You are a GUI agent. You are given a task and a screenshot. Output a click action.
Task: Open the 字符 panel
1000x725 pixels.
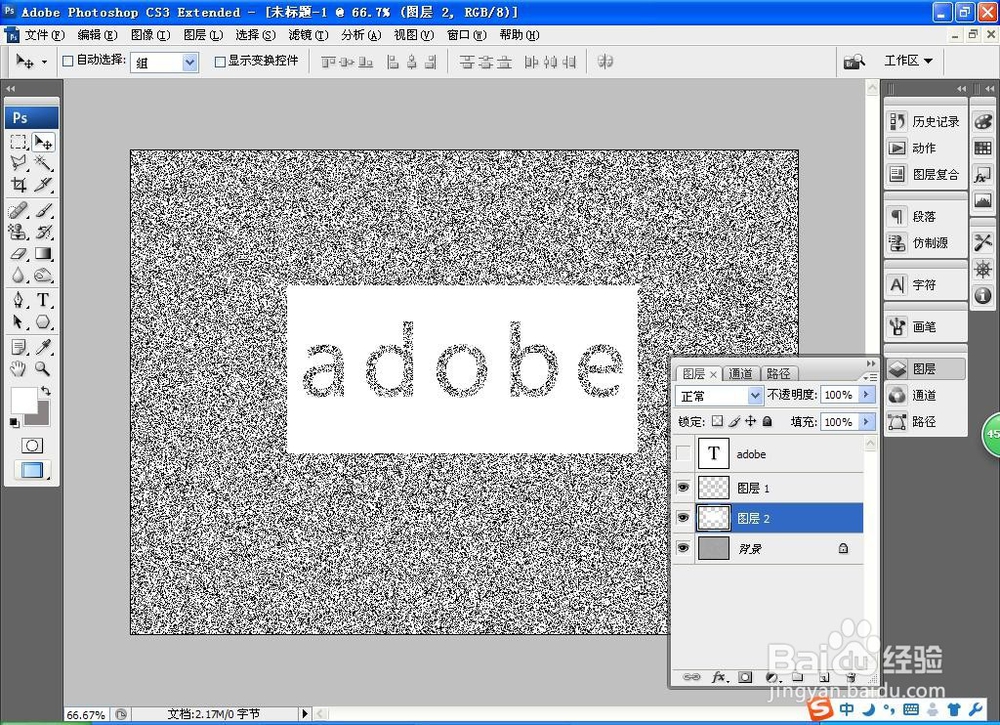tap(924, 284)
